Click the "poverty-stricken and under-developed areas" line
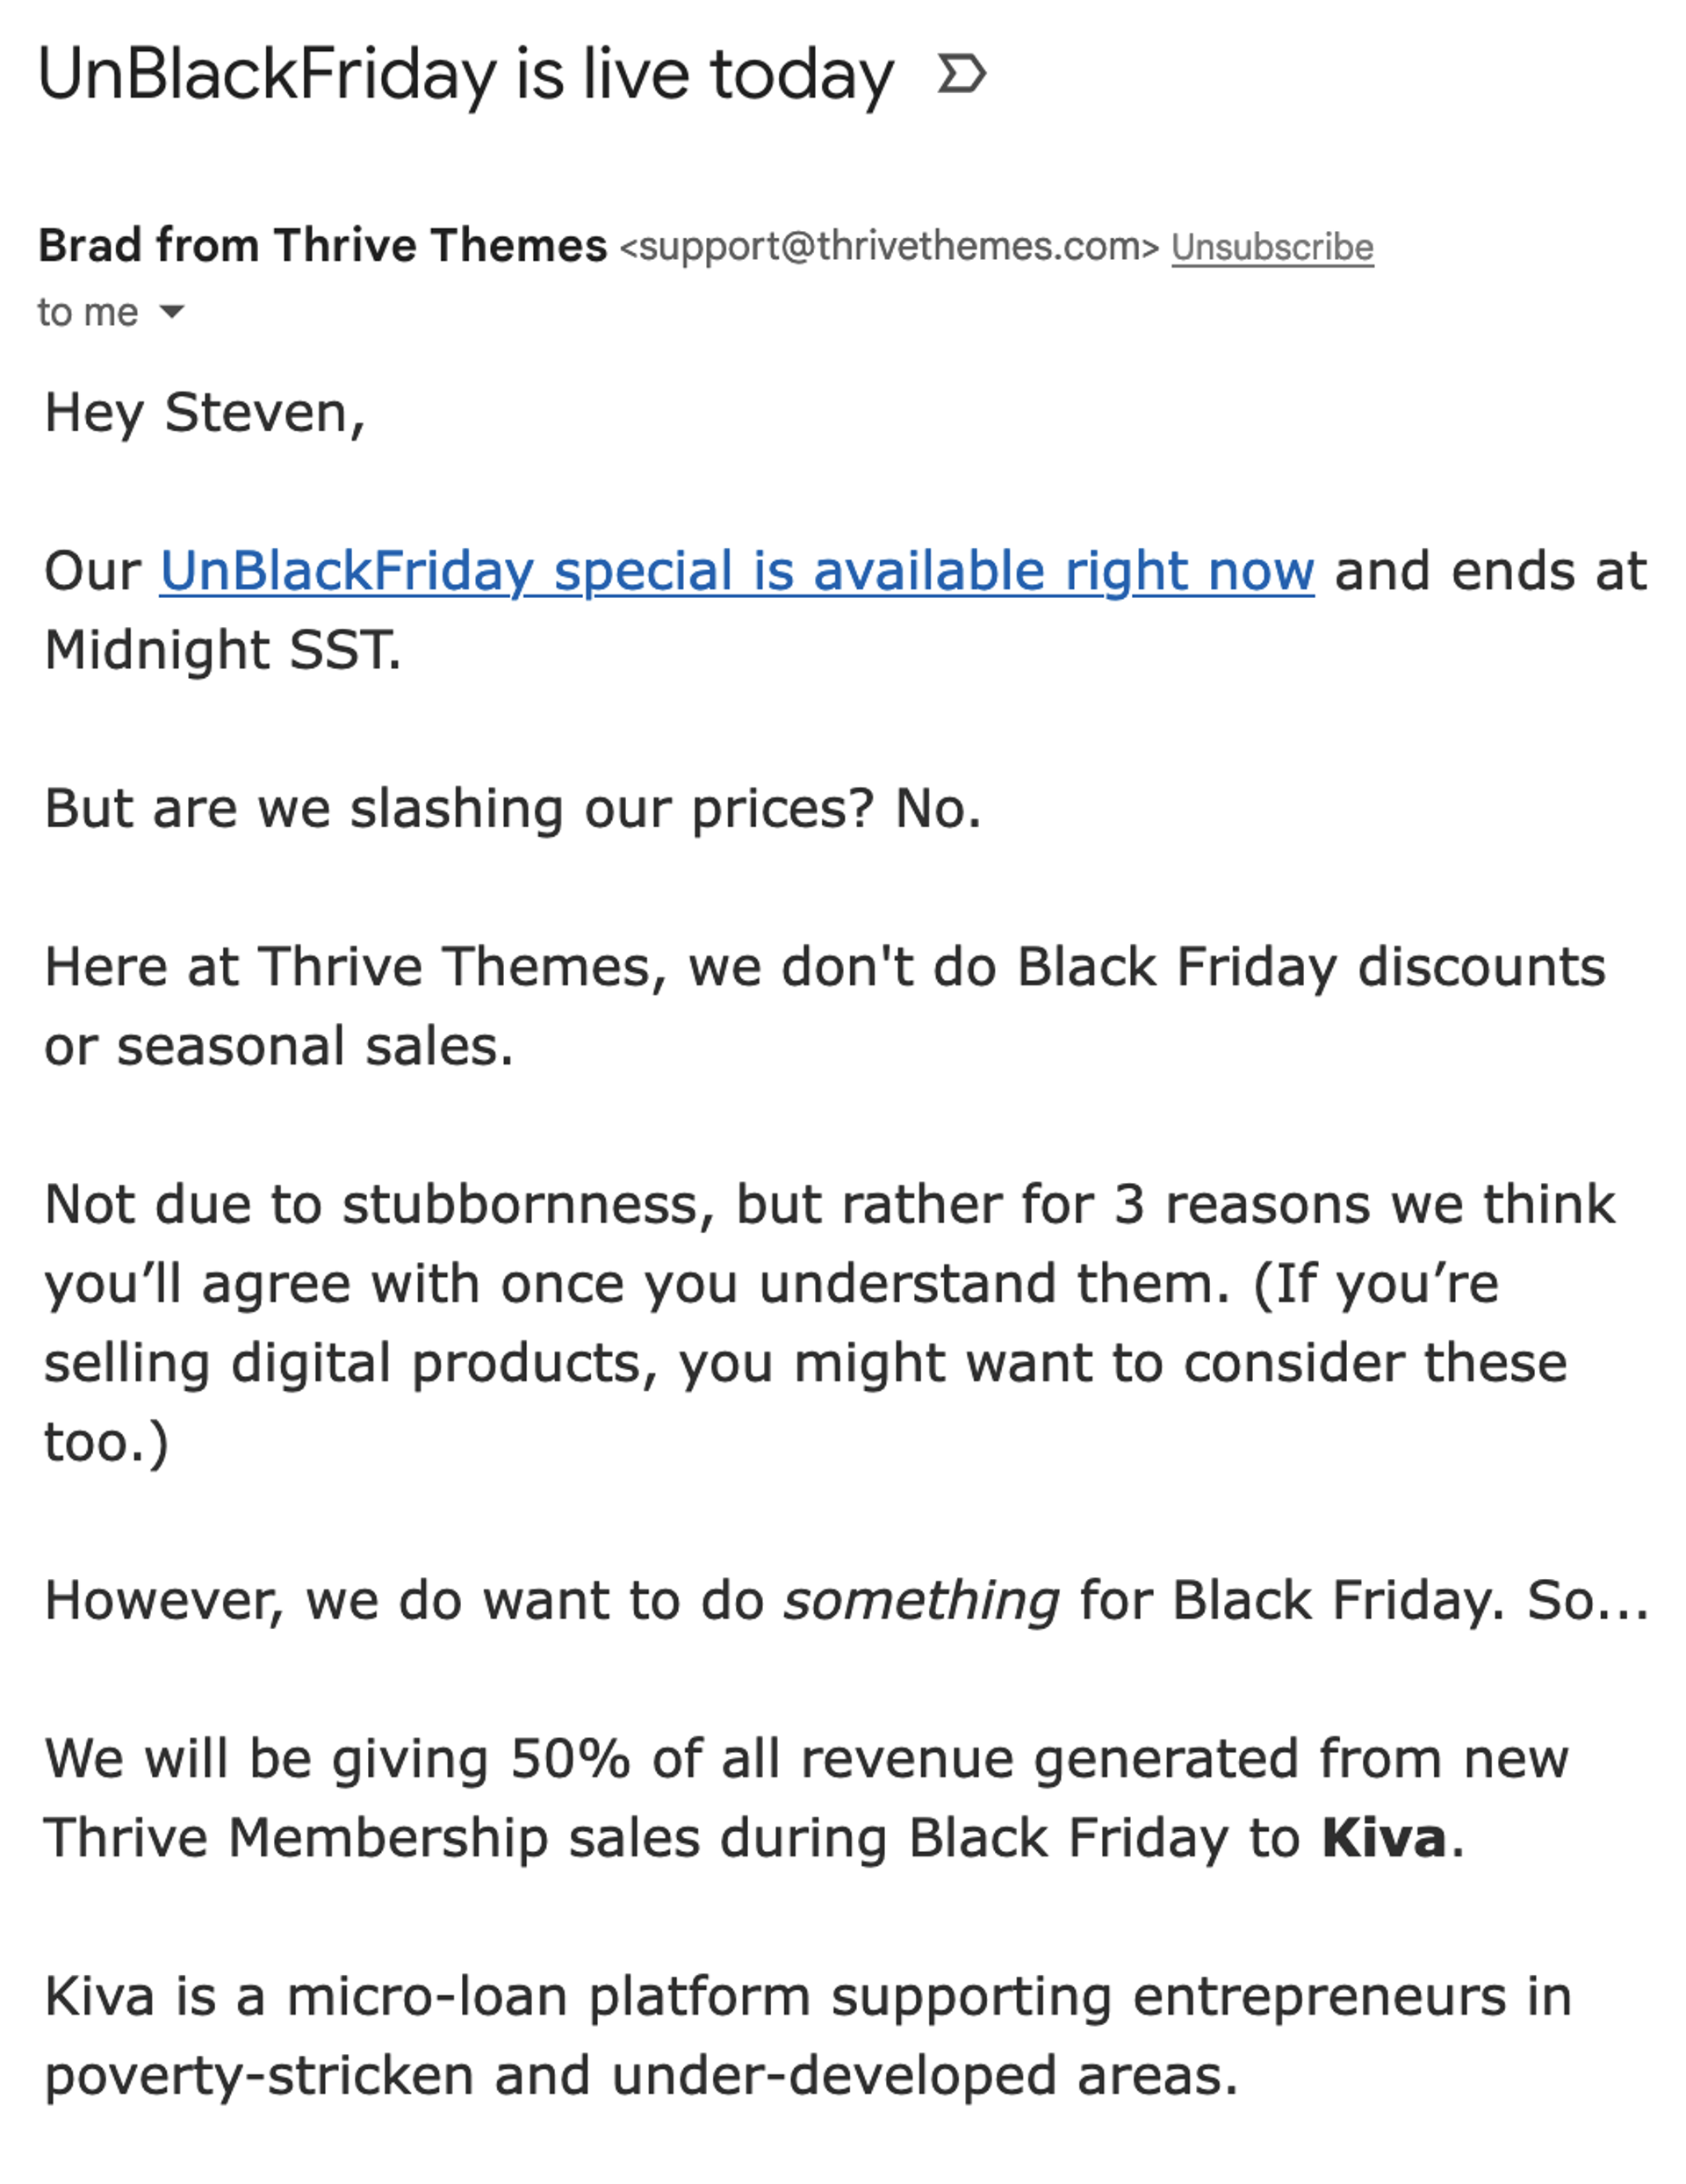The width and height of the screenshot is (1686, 2184). (x=640, y=2075)
